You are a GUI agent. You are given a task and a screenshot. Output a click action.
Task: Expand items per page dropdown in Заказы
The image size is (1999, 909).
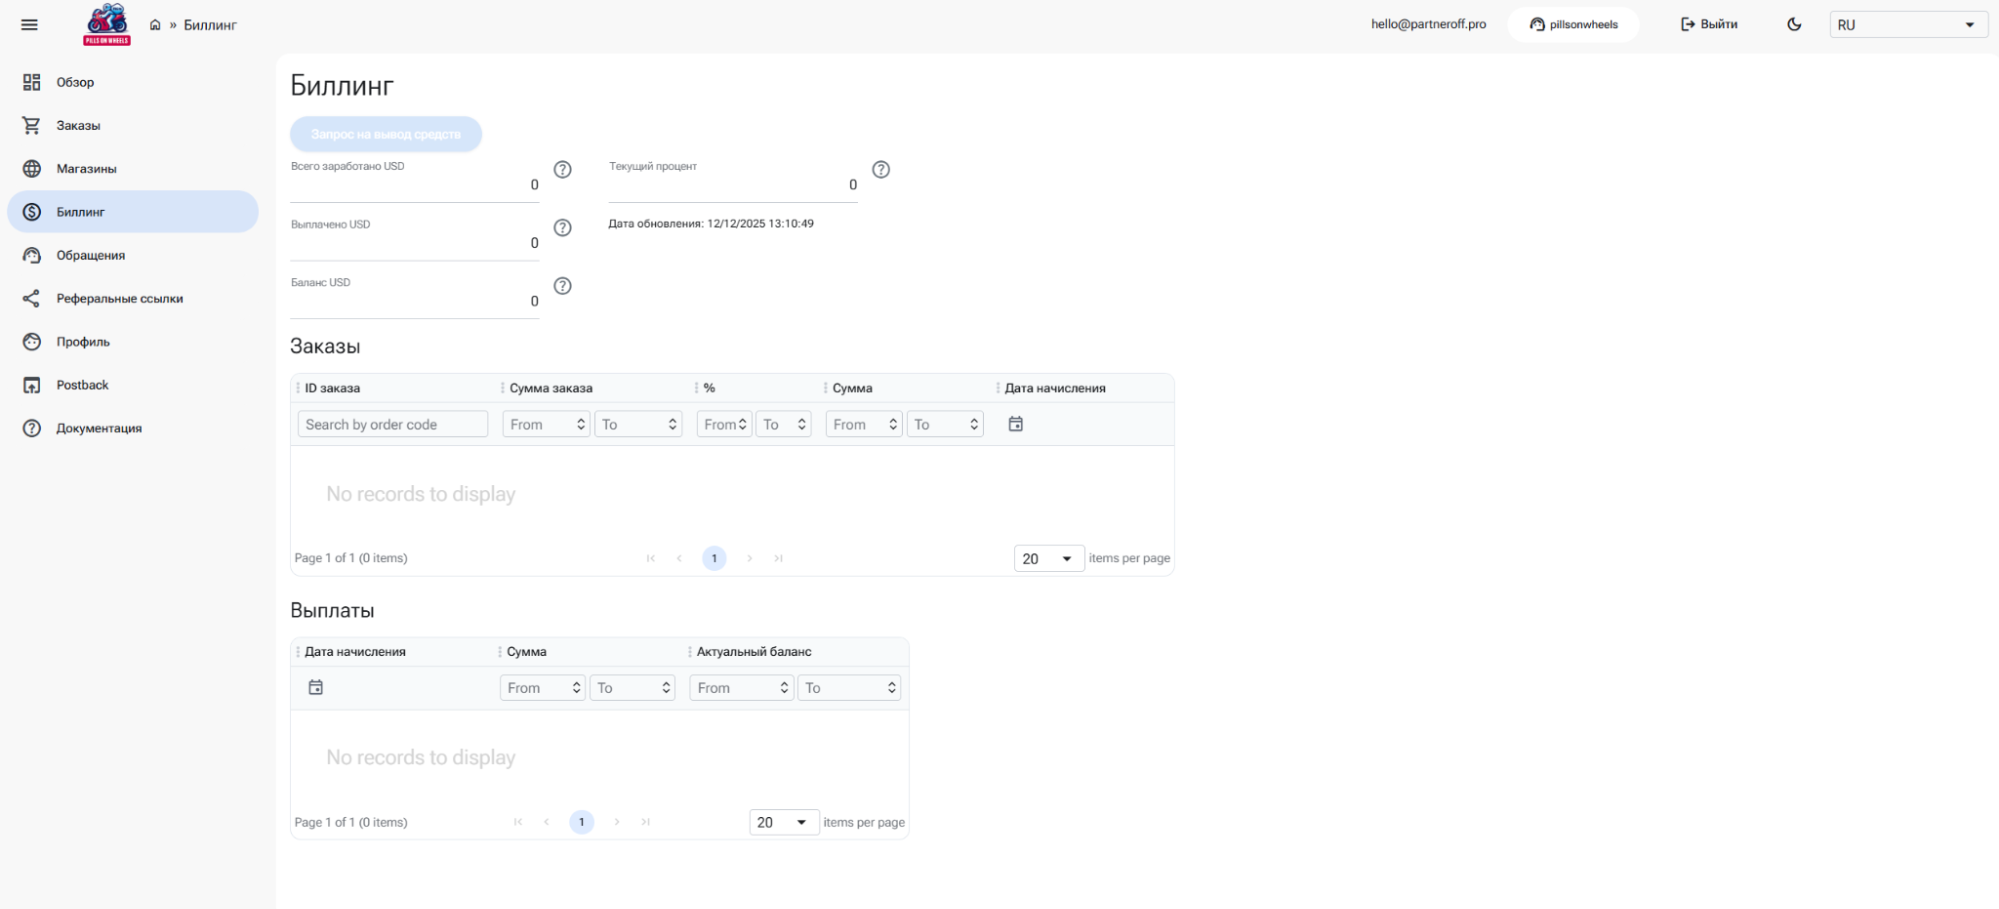[x=1048, y=559]
